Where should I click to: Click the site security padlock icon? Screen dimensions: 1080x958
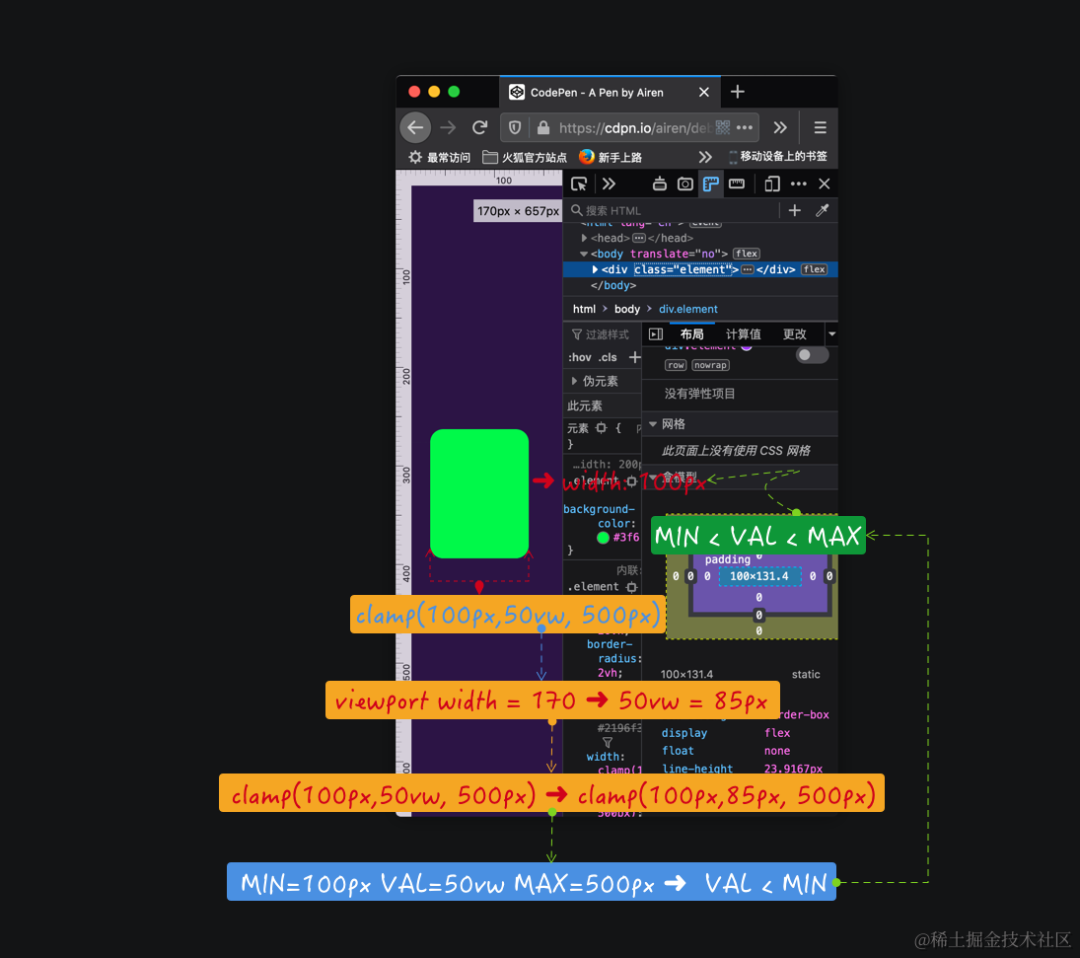coord(543,127)
